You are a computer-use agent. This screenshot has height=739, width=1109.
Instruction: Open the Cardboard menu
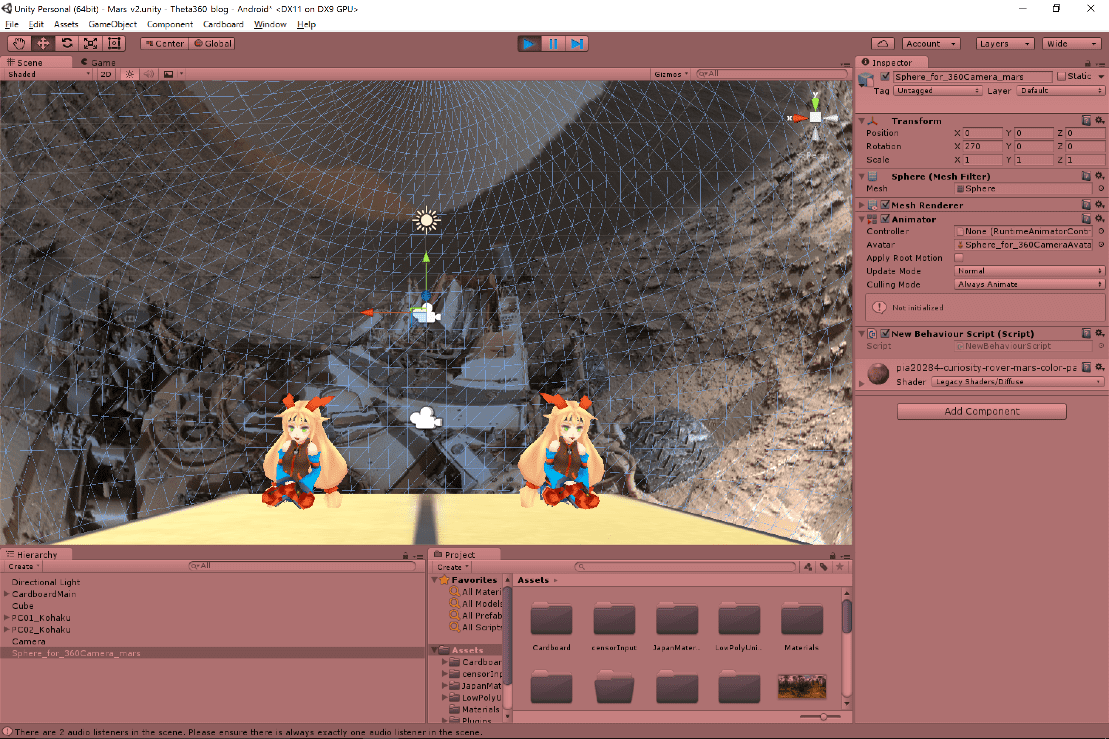[x=223, y=24]
